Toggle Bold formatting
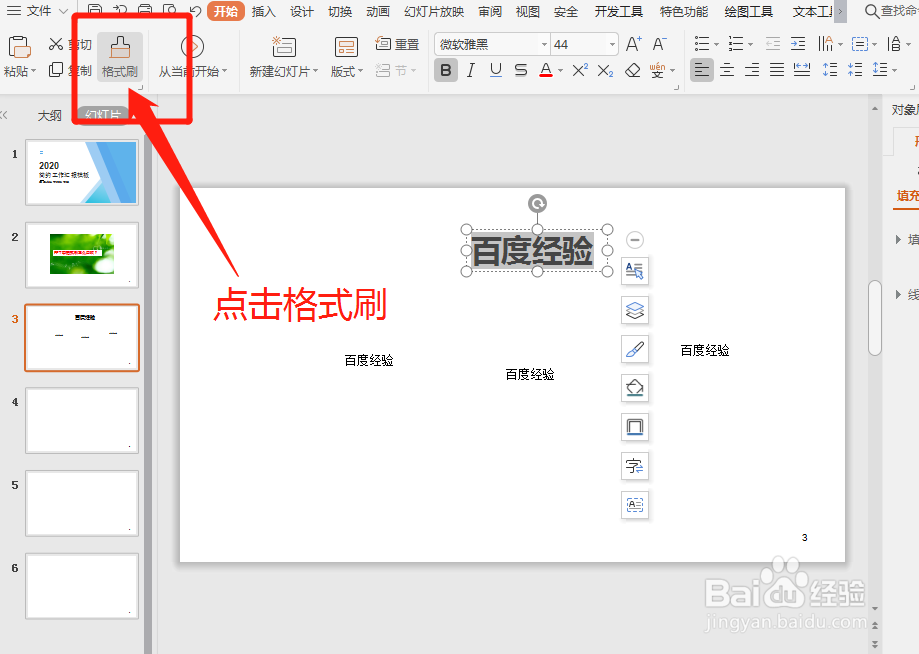Screen dimensions: 919x654 point(446,70)
